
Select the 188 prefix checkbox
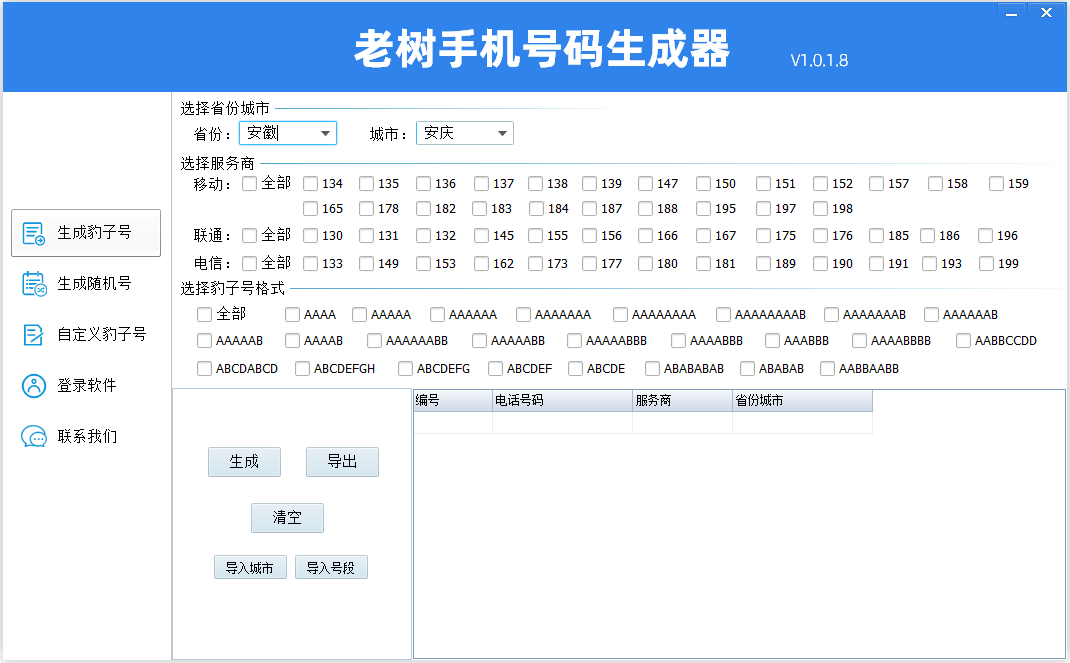(646, 209)
